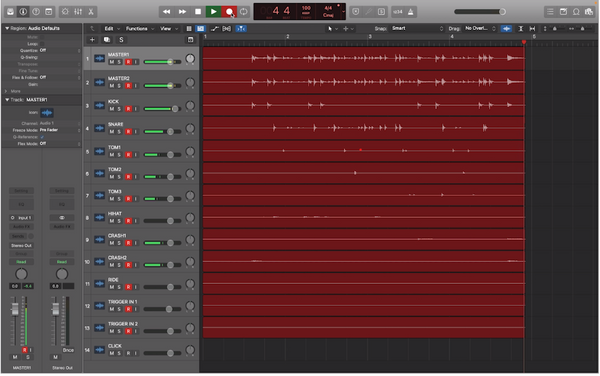Screen dimensions: 600x376
Task: Click the EQ slot on the MASTER1 strip
Action: click(21, 204)
